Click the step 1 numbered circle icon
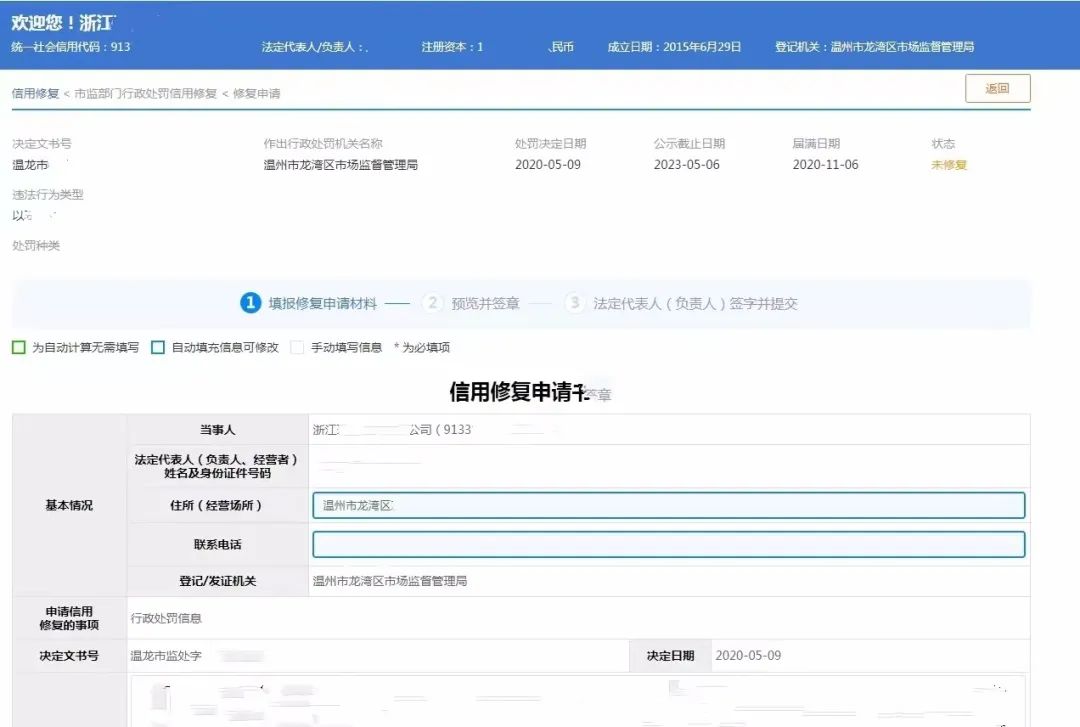 point(251,303)
